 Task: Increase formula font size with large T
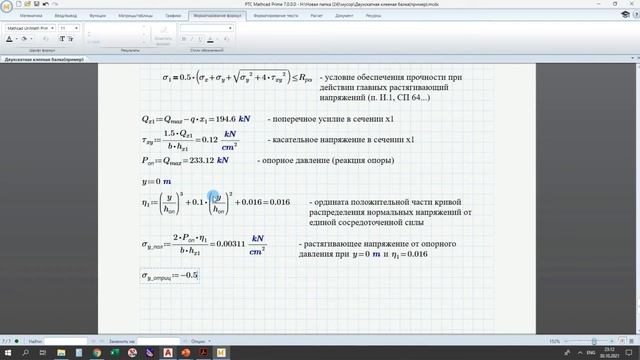tap(62, 39)
